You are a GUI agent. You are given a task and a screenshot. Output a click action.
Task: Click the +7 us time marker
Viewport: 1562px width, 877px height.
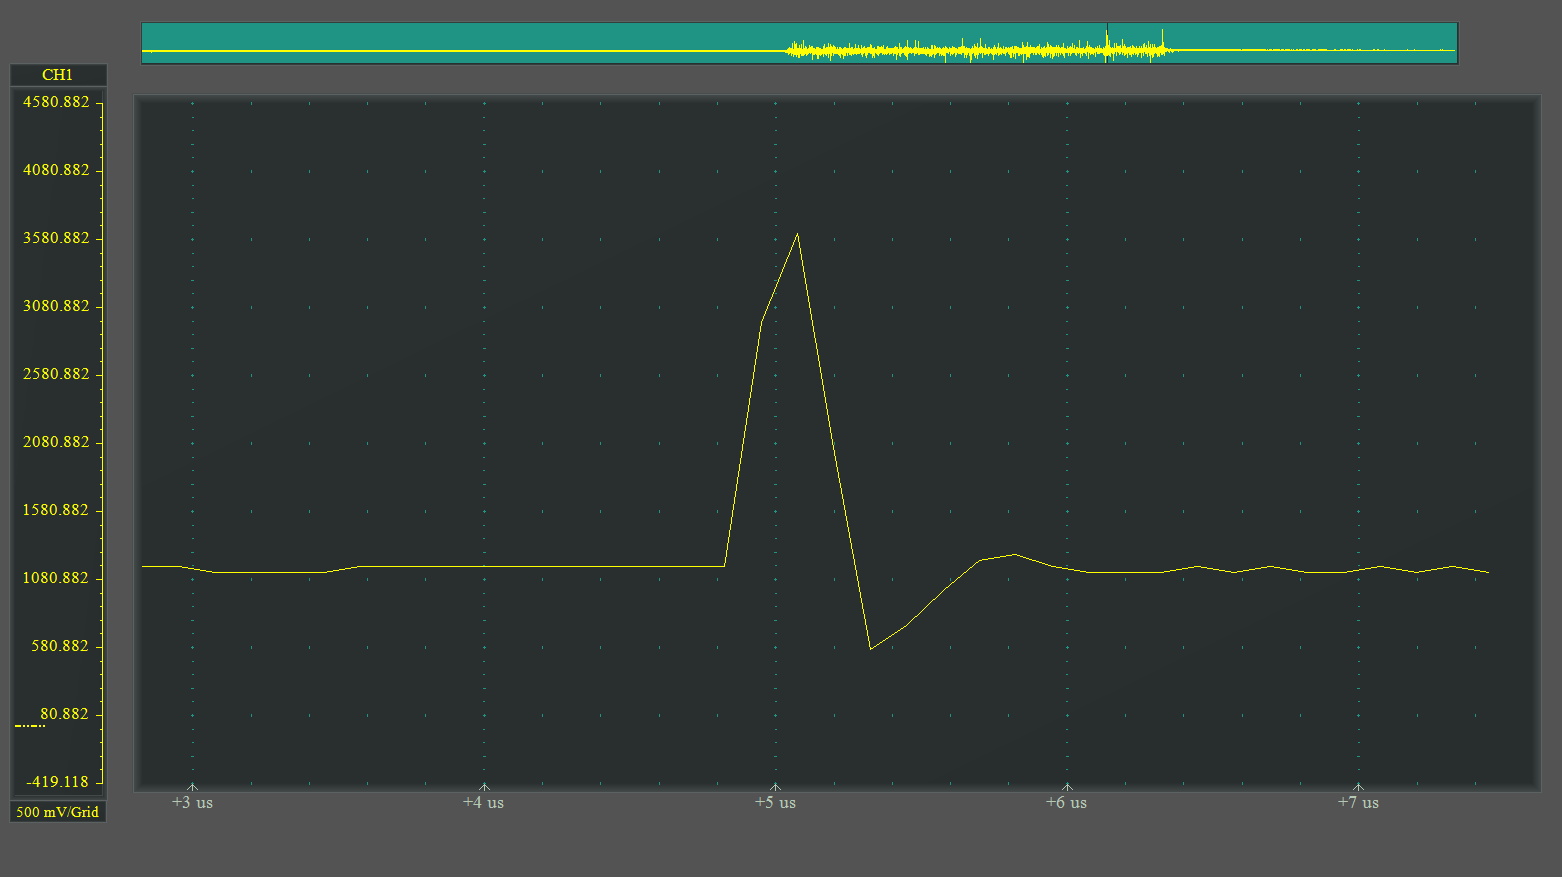[1358, 802]
